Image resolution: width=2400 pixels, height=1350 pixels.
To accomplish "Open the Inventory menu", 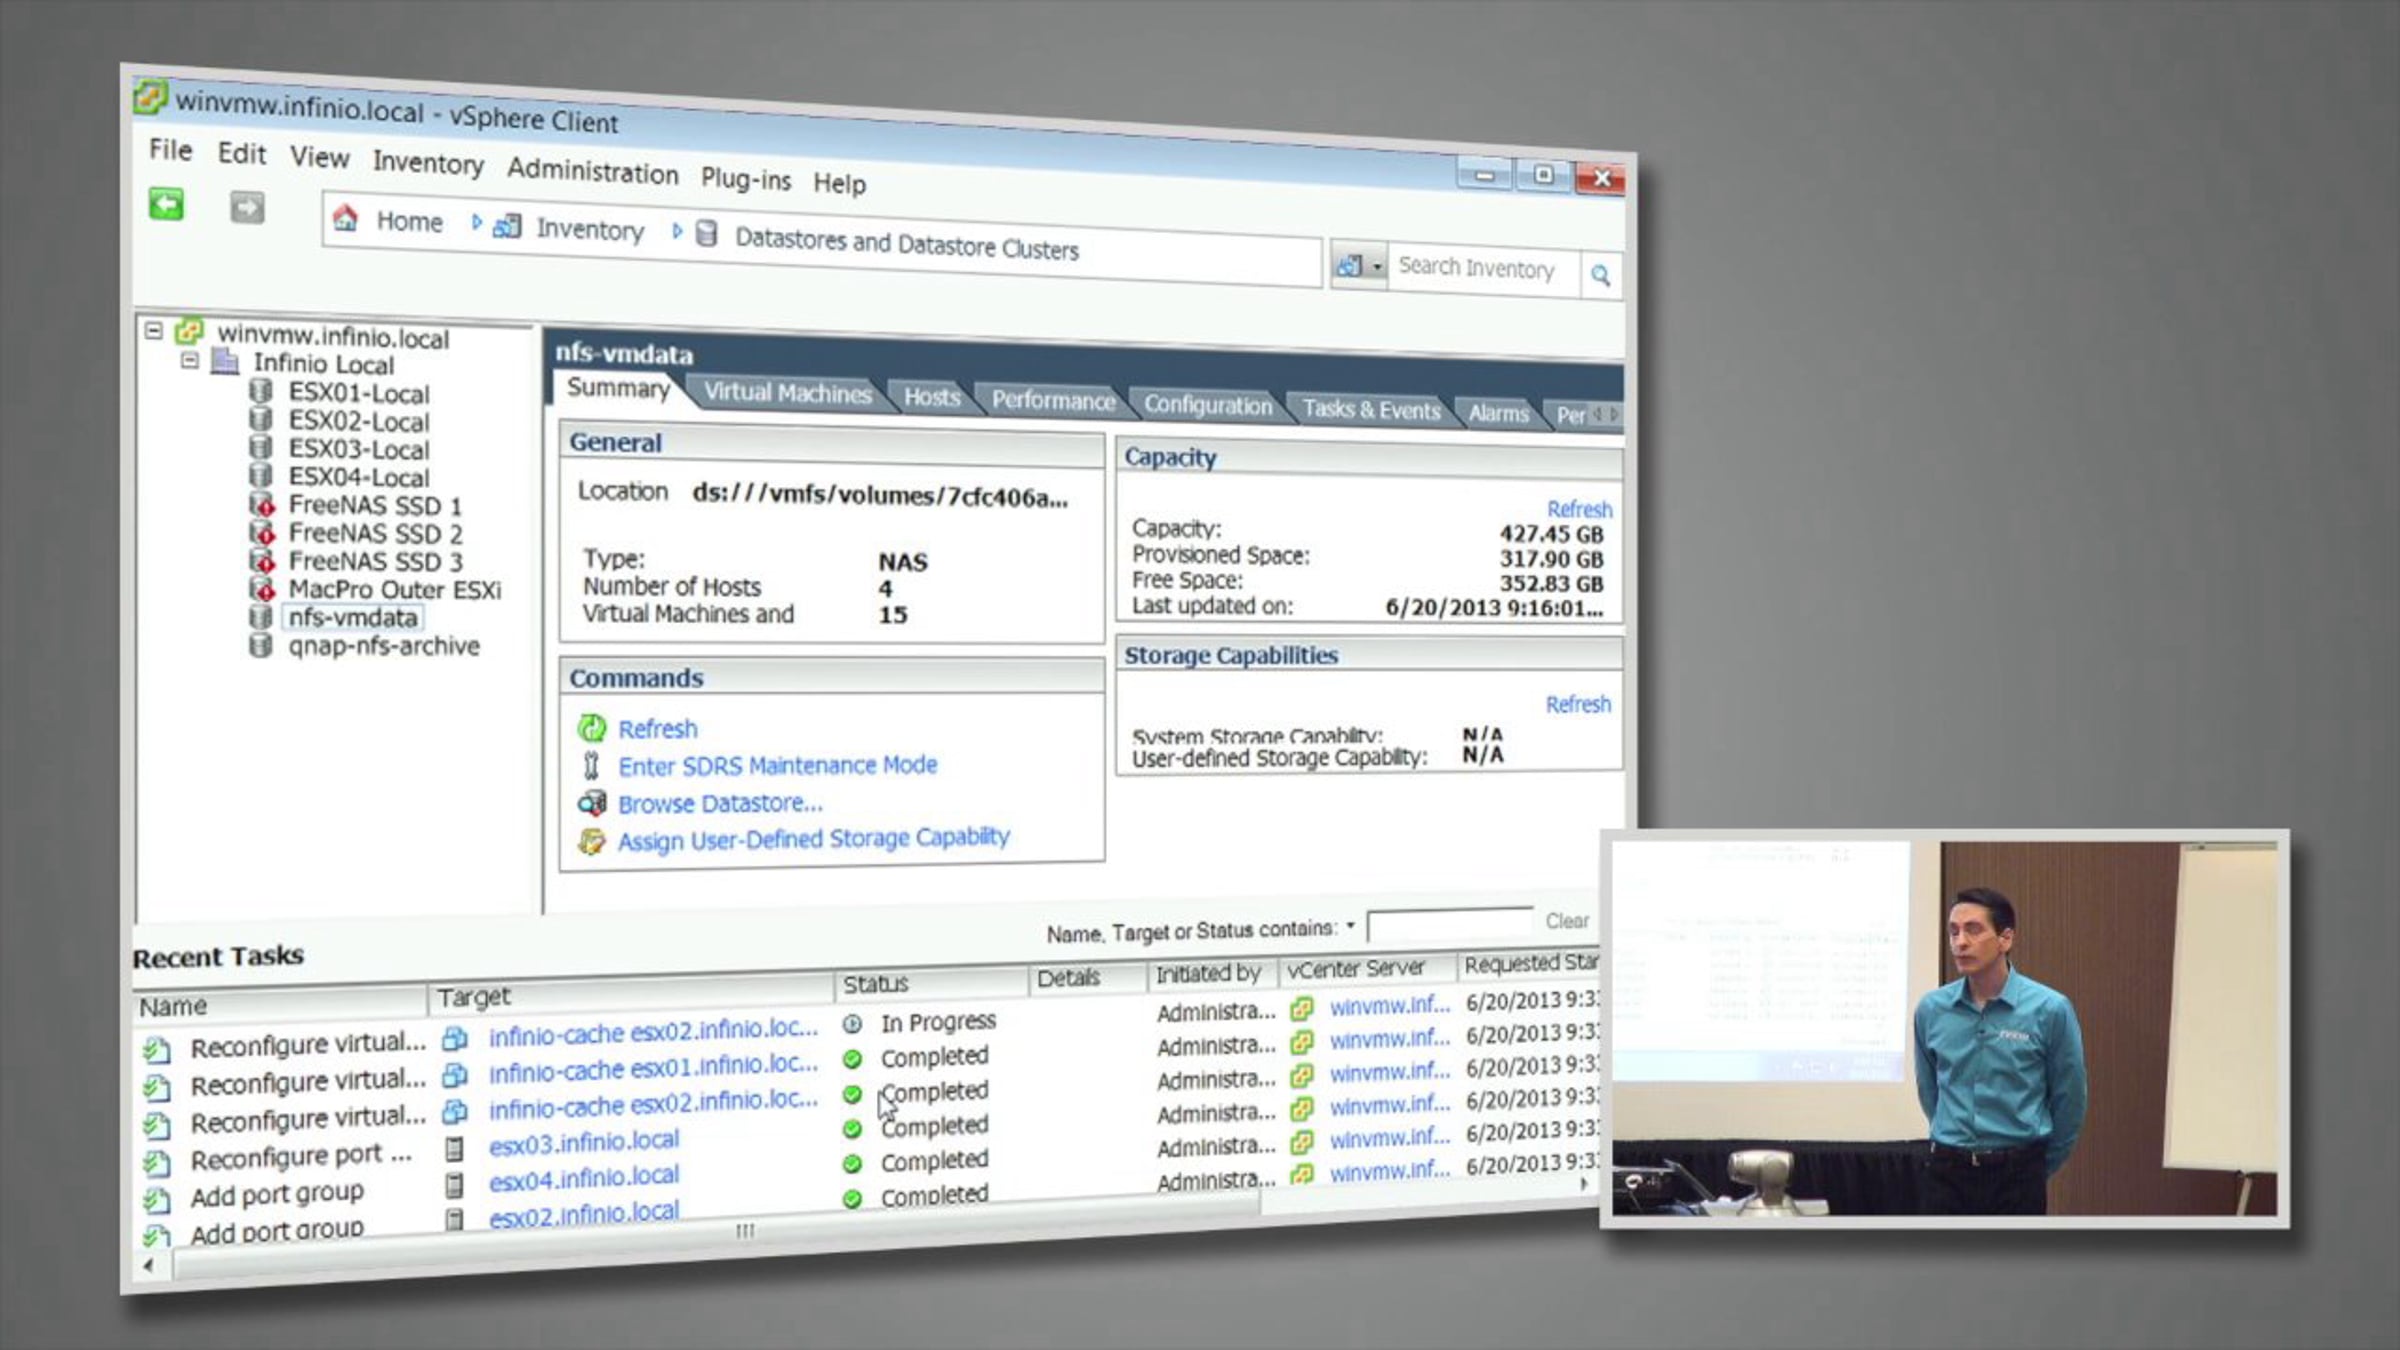I will tap(428, 163).
